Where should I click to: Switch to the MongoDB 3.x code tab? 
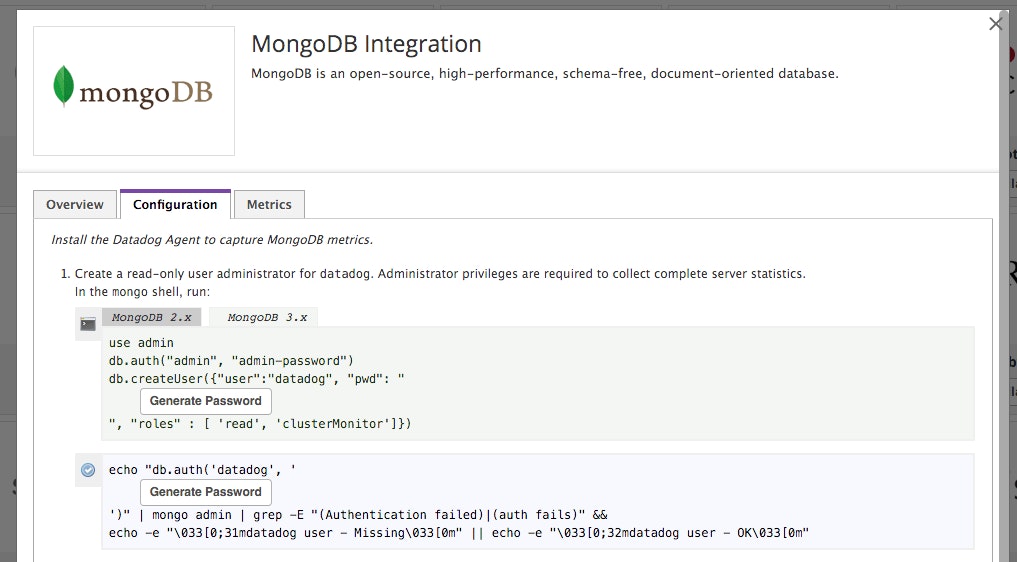click(267, 317)
